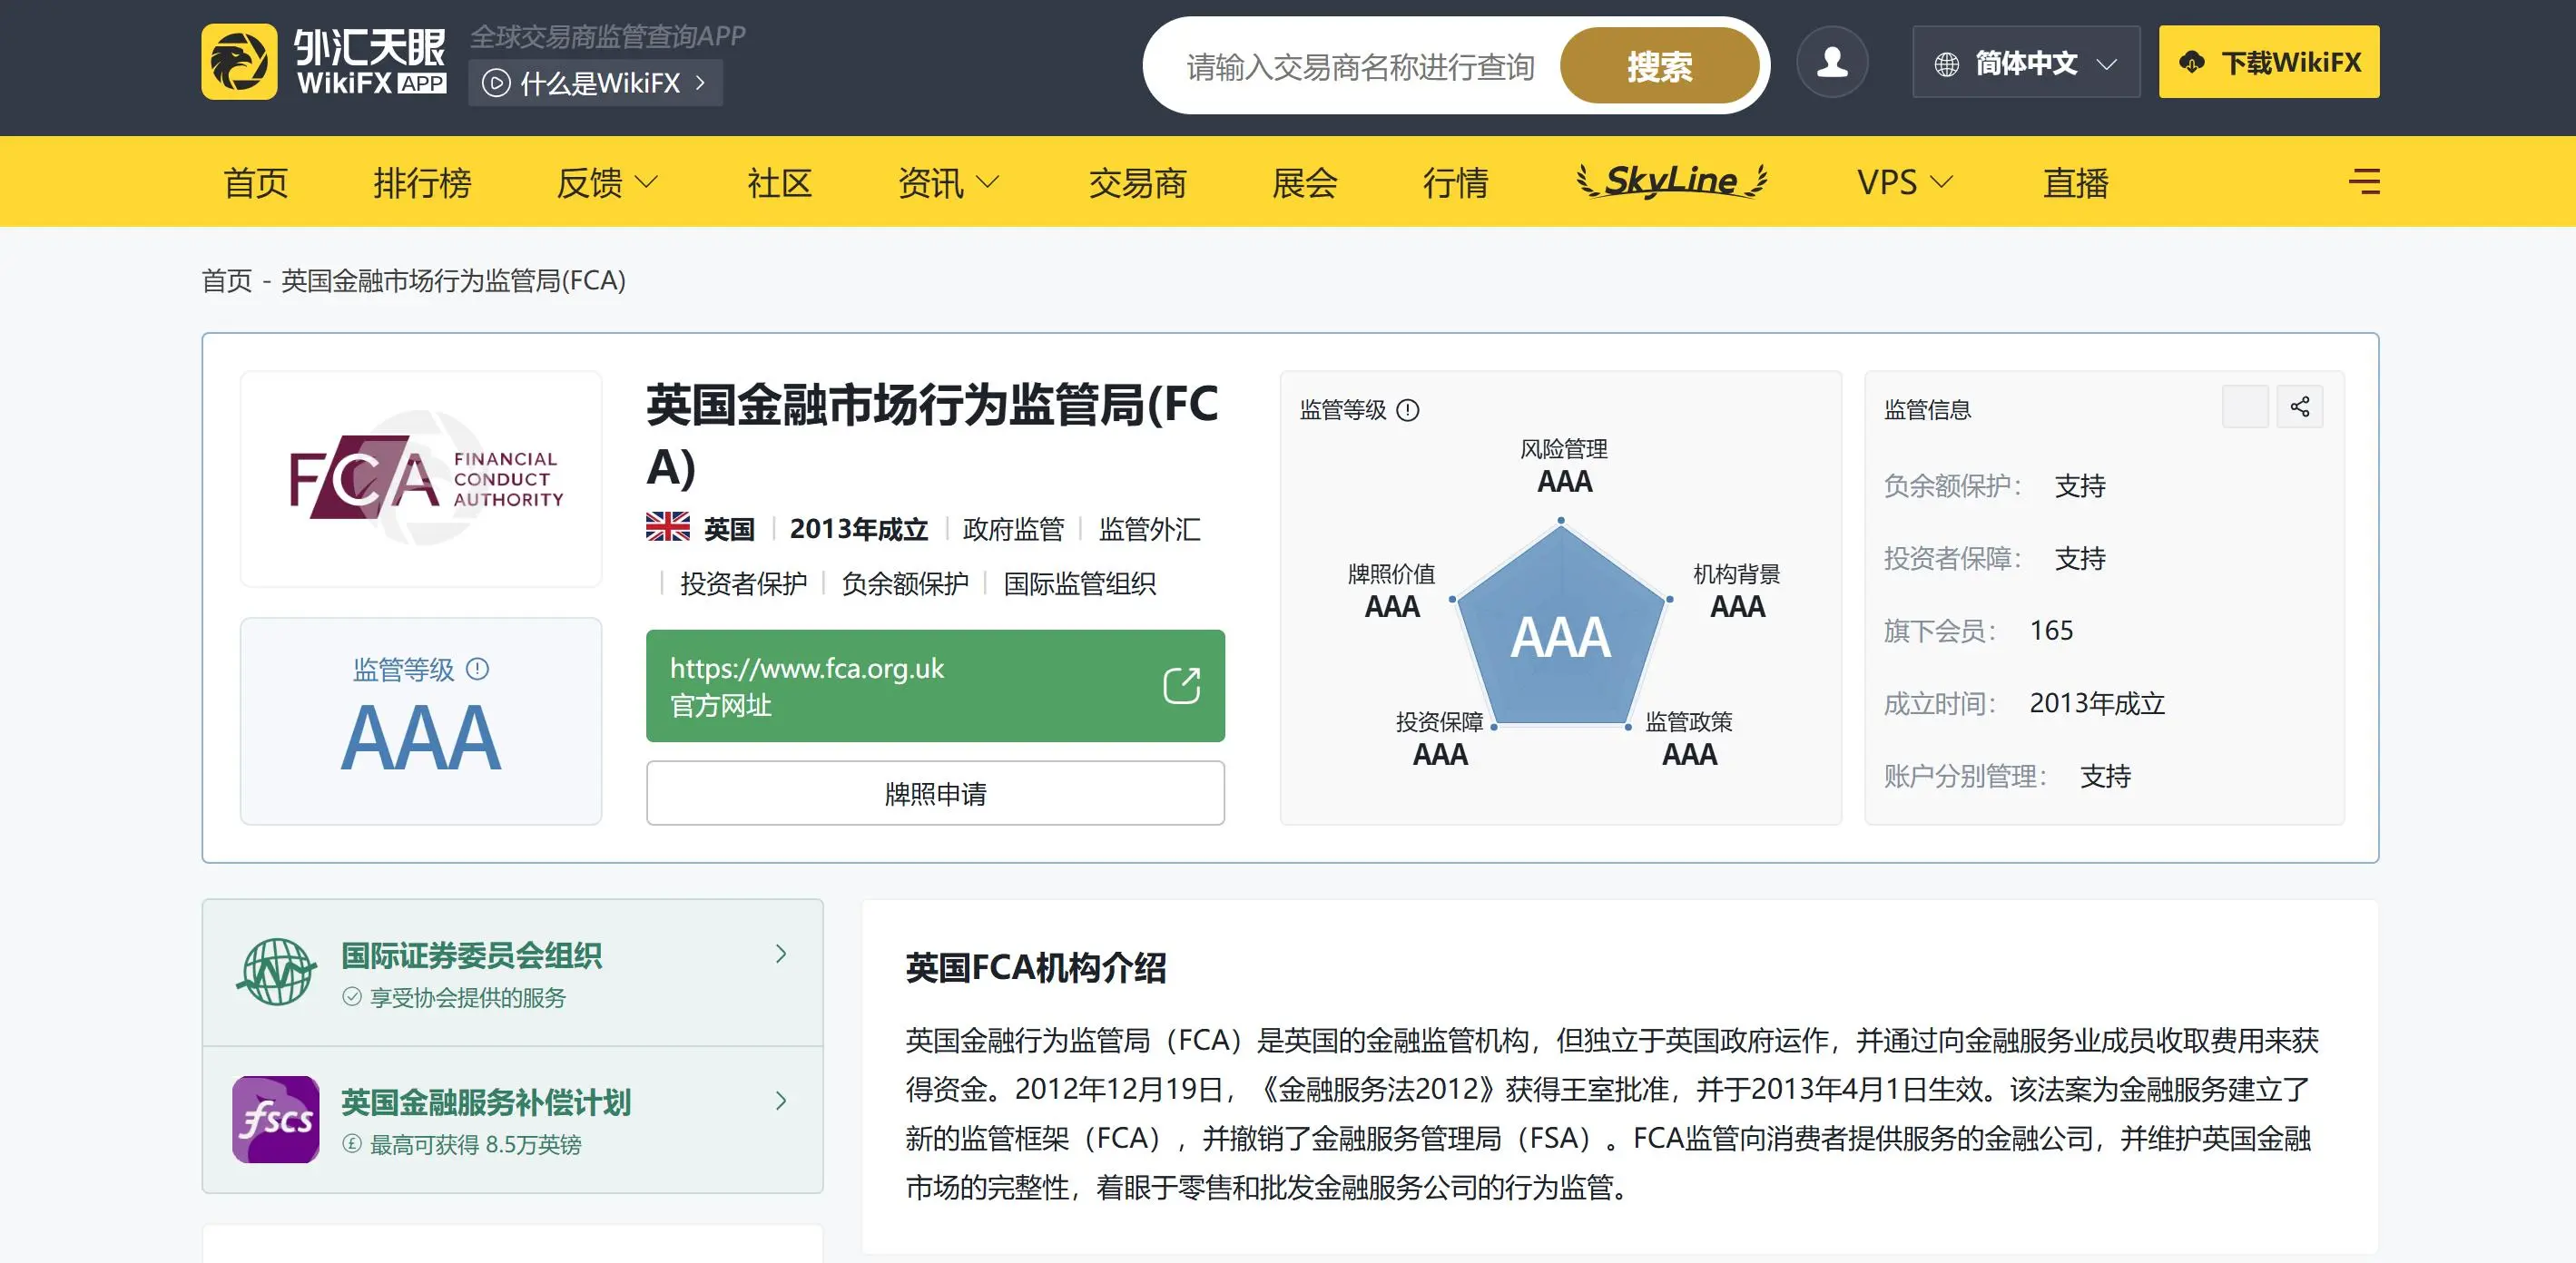
Task: Click the WikiFX eagle logo icon
Action: [x=239, y=62]
